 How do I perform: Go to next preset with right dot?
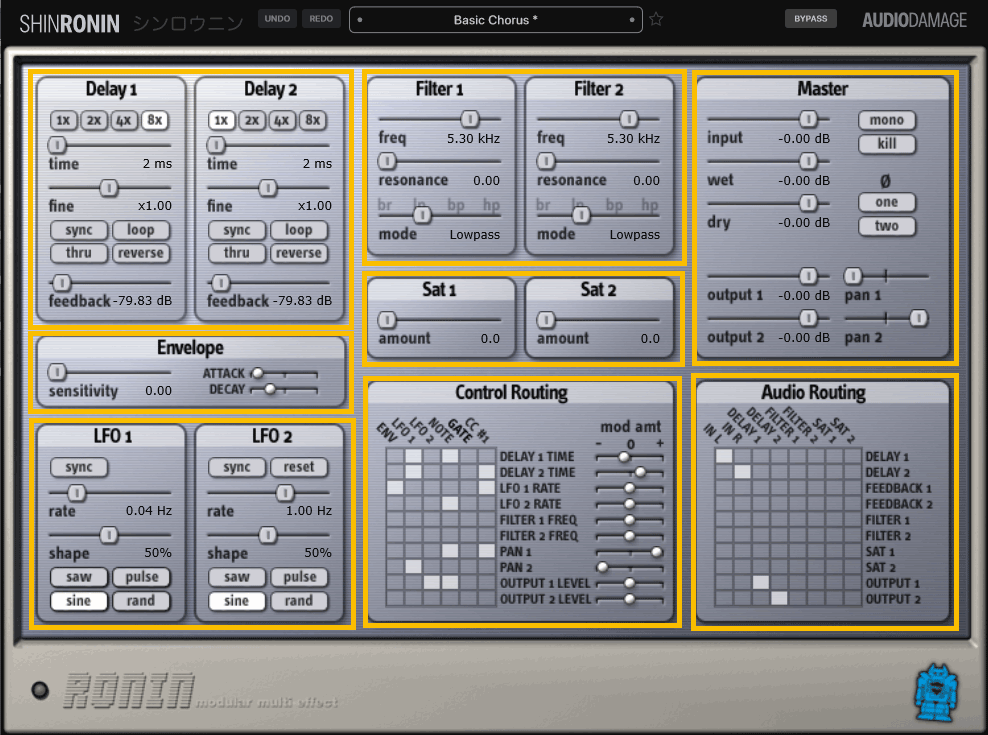[631, 20]
